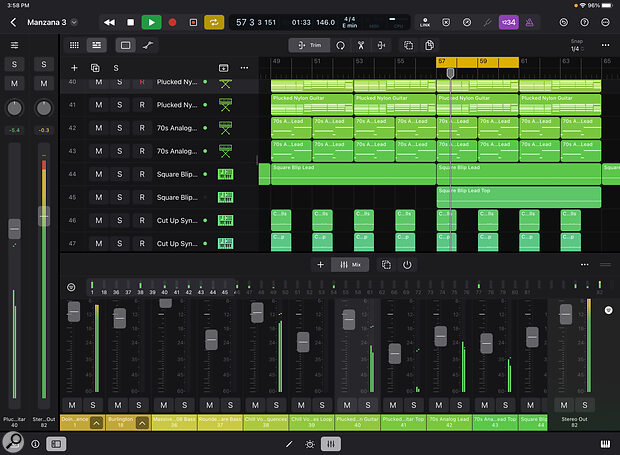
Task: Toggle cycle loop mode
Action: [x=214, y=23]
